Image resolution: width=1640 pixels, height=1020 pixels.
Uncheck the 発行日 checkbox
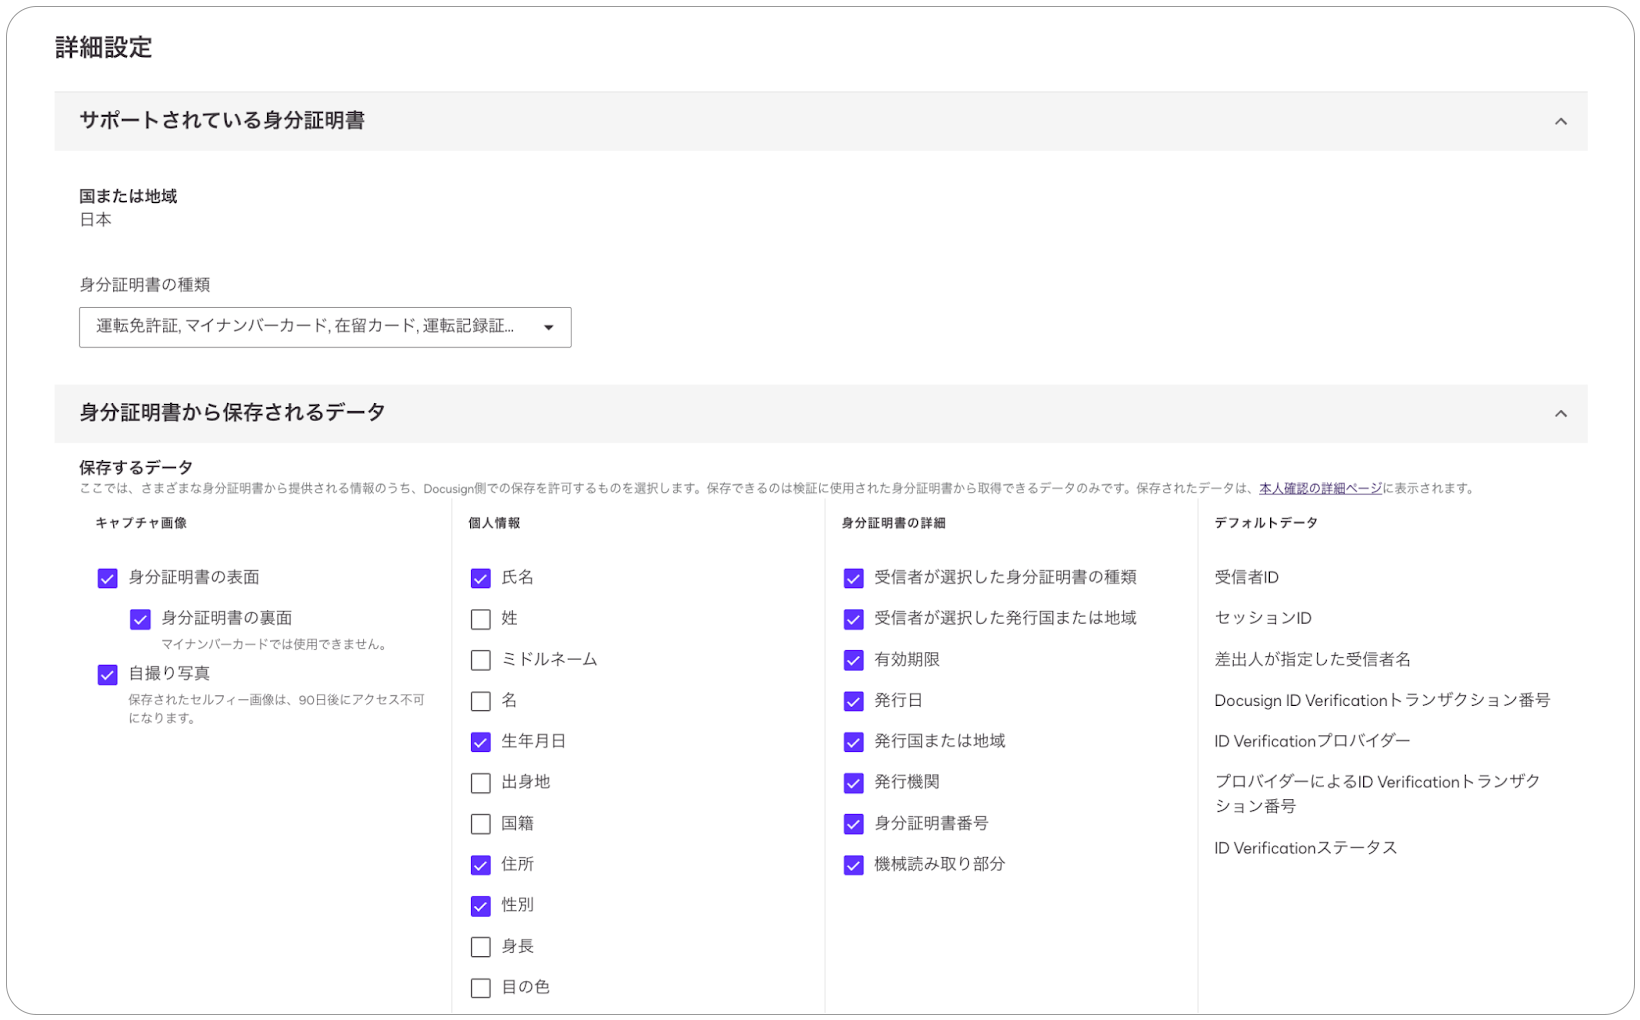pyautogui.click(x=854, y=701)
